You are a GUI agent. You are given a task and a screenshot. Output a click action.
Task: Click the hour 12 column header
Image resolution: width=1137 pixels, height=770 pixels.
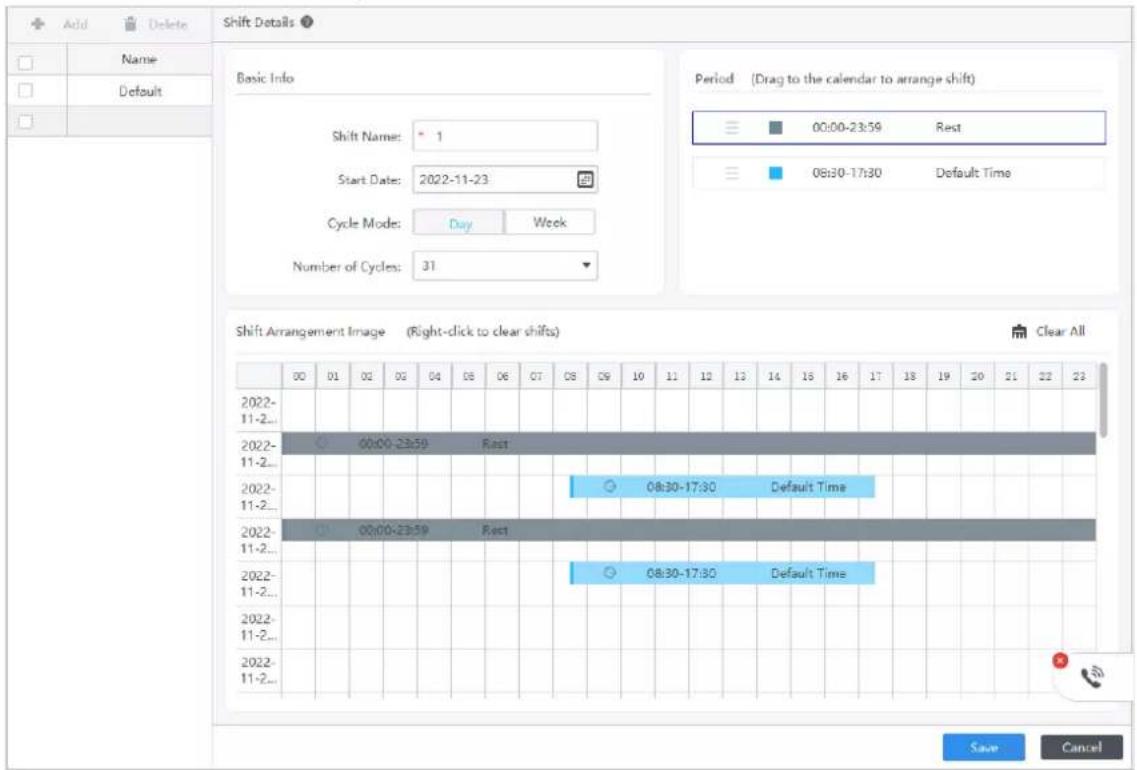706,376
